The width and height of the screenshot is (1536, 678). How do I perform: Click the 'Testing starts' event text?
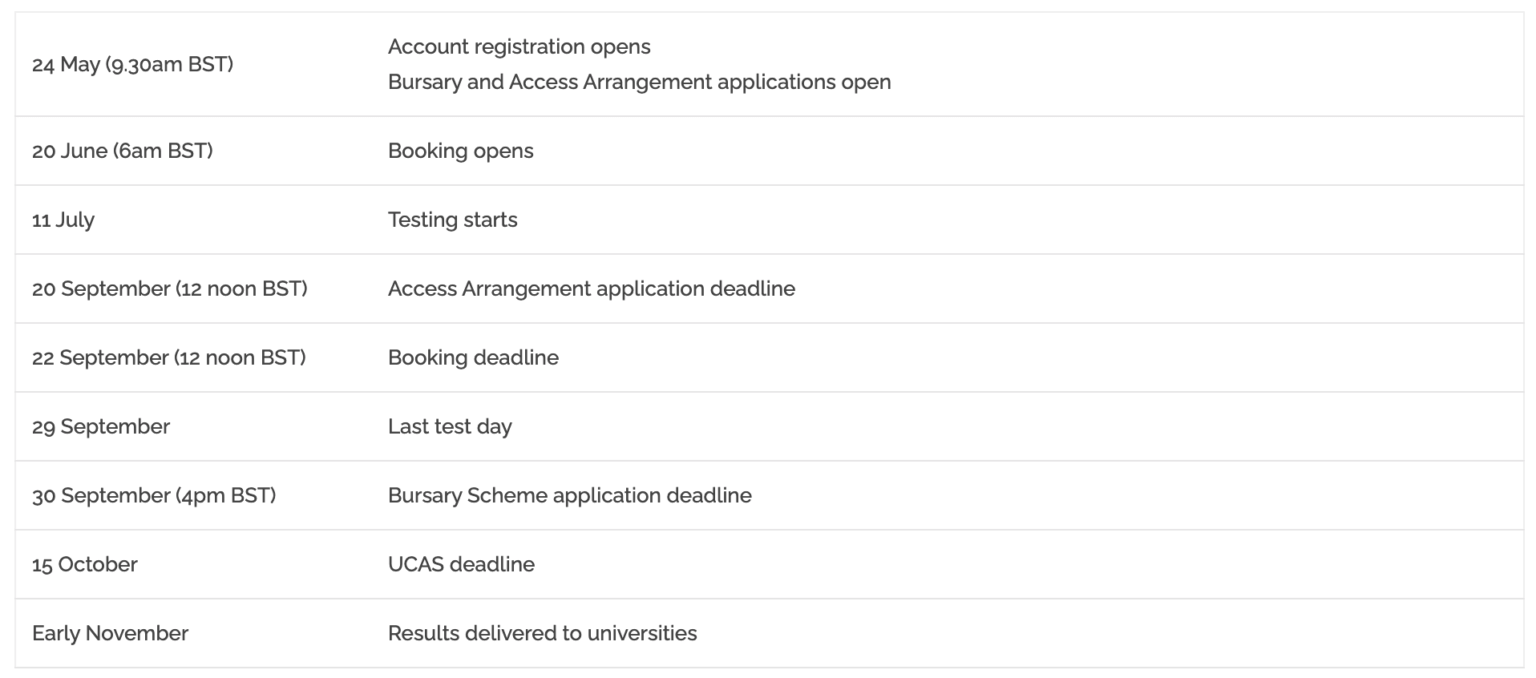[452, 220]
